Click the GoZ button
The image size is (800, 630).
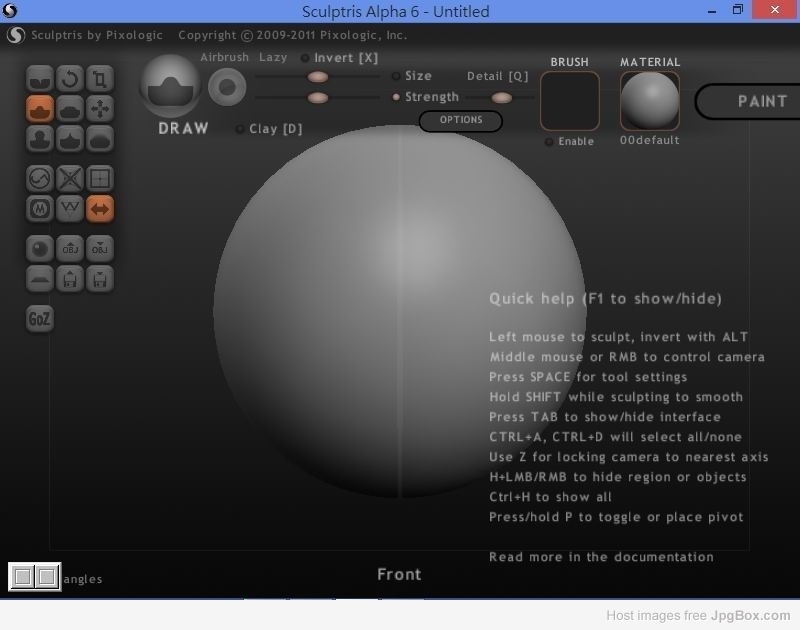click(x=40, y=319)
